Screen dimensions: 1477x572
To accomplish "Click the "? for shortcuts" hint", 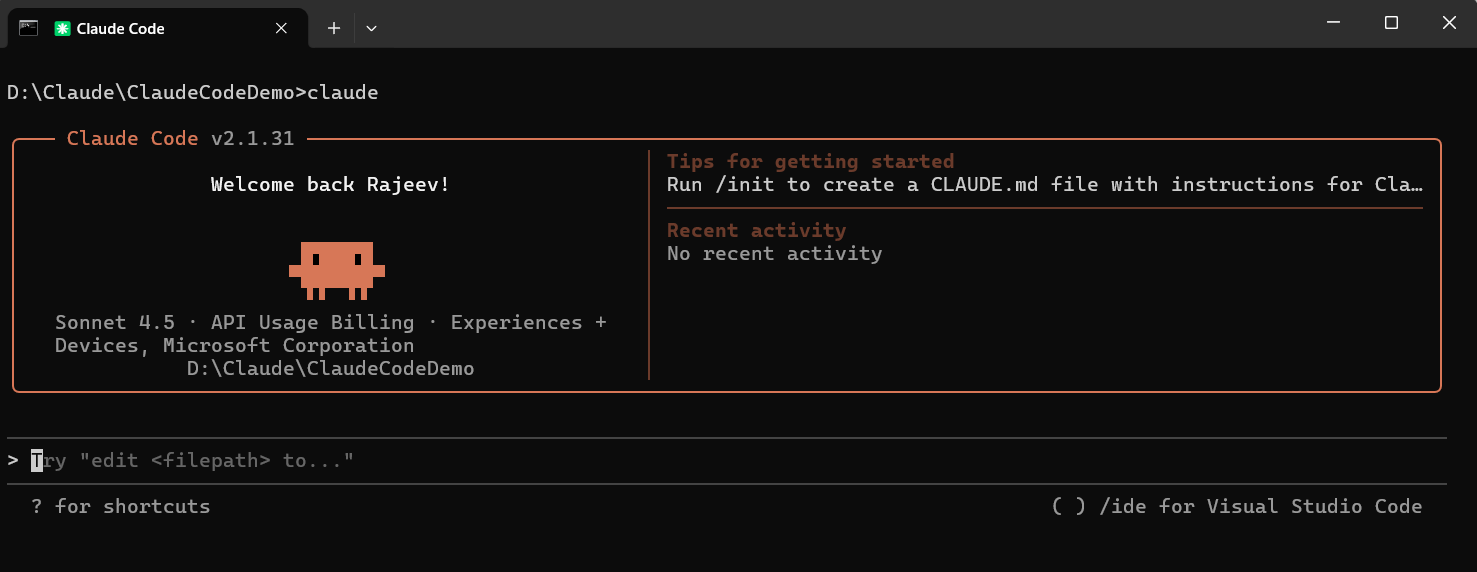I will tap(121, 506).
